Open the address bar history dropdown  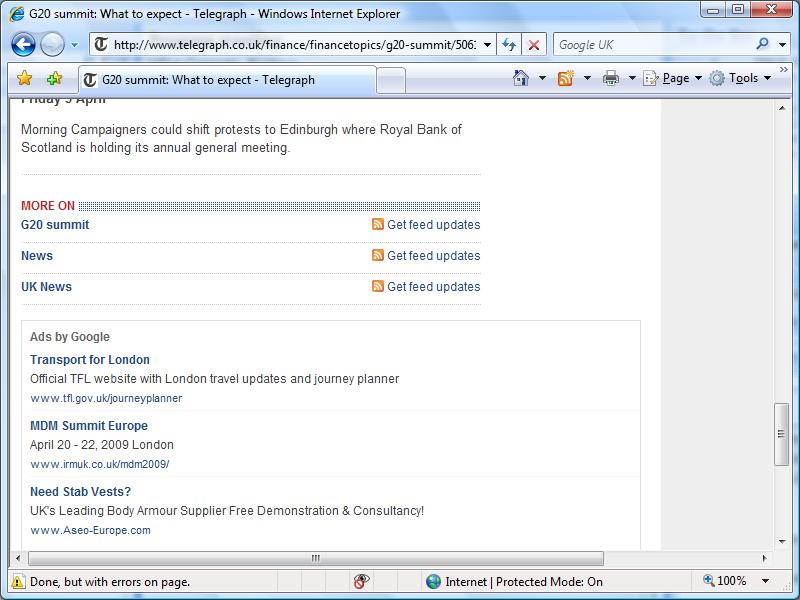click(x=487, y=45)
